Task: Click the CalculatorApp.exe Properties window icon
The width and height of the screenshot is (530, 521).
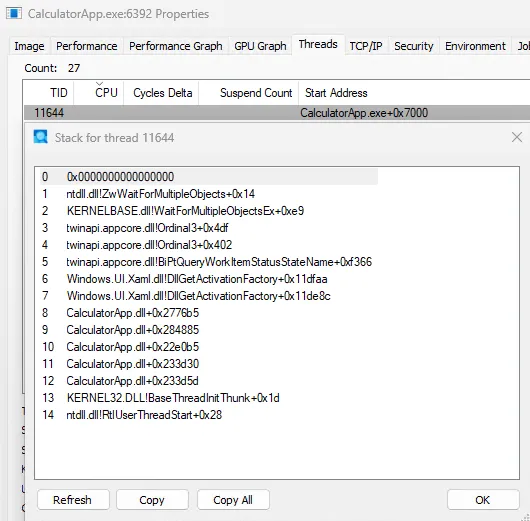Action: point(14,14)
